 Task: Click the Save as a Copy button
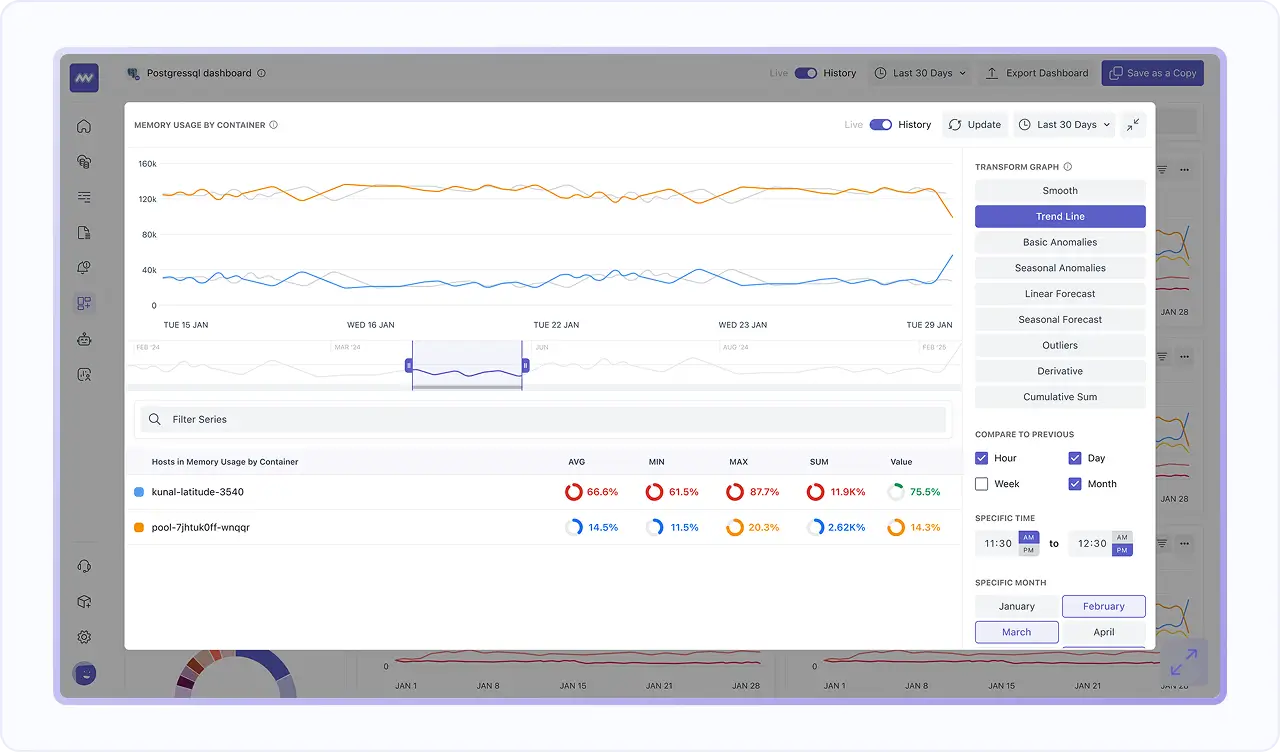(1152, 72)
